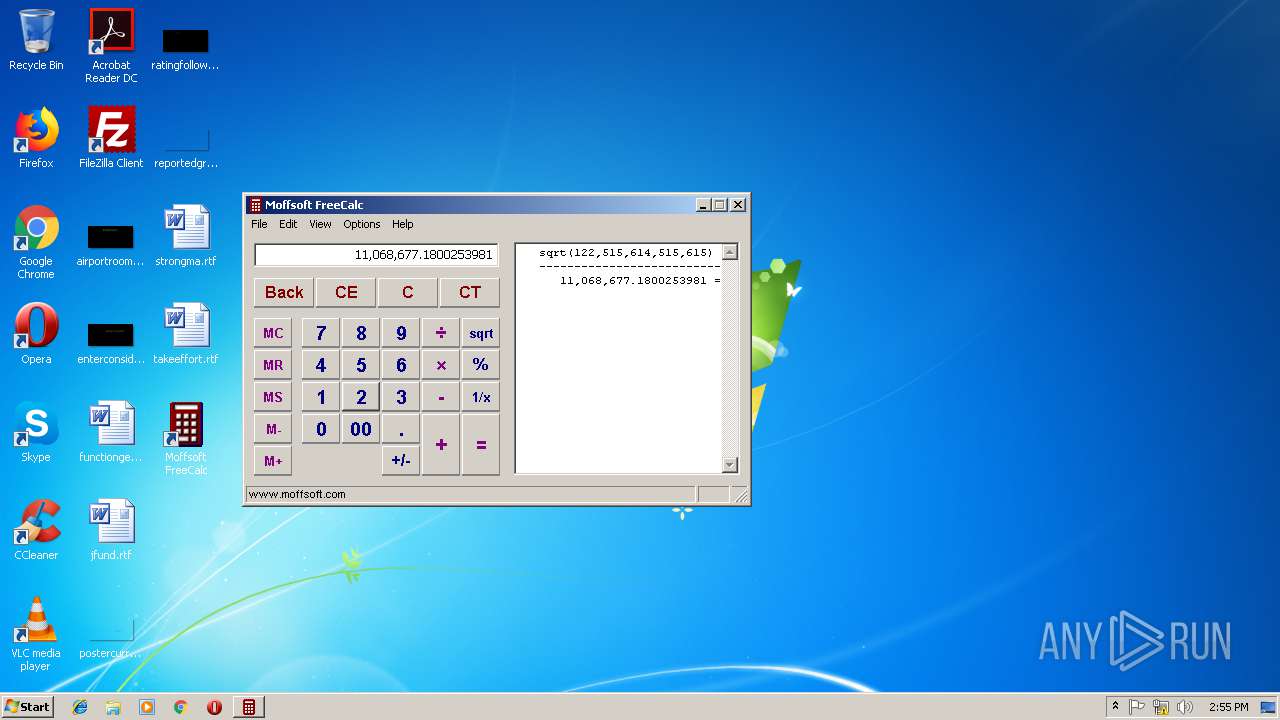Click the Back button
This screenshot has height=720, width=1280.
[284, 292]
